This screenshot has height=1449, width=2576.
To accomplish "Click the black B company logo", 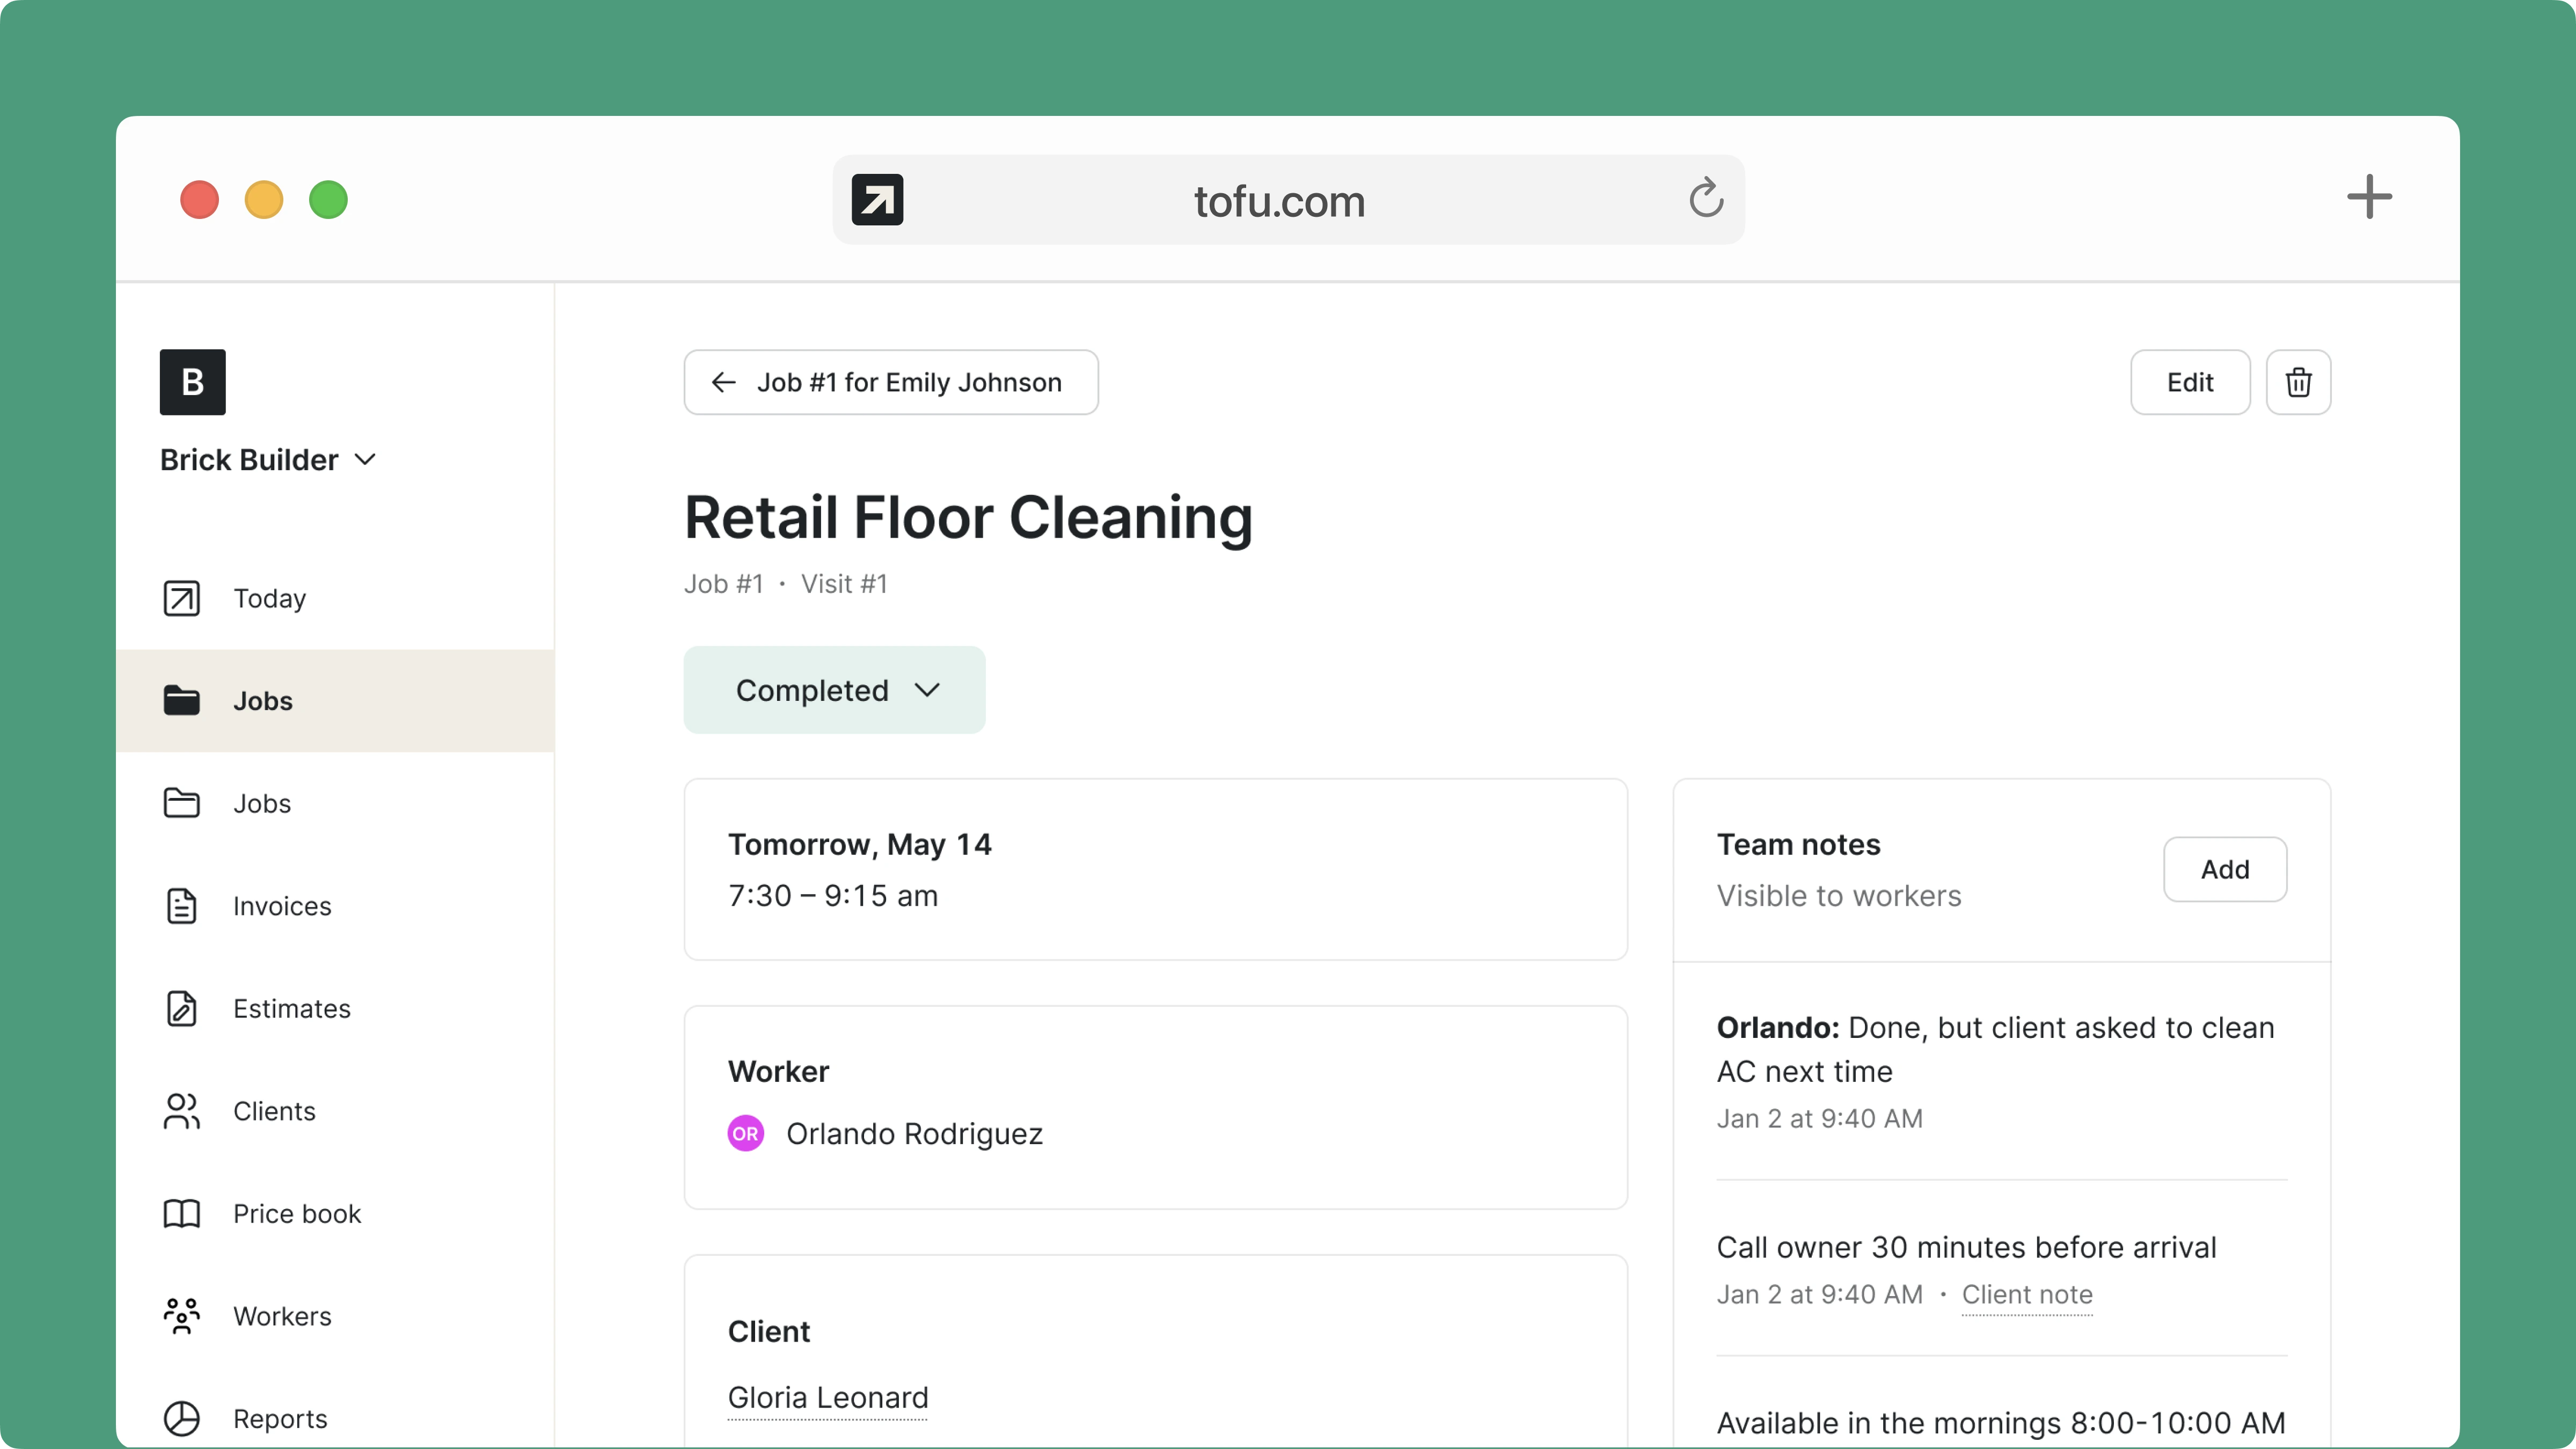I will (193, 382).
